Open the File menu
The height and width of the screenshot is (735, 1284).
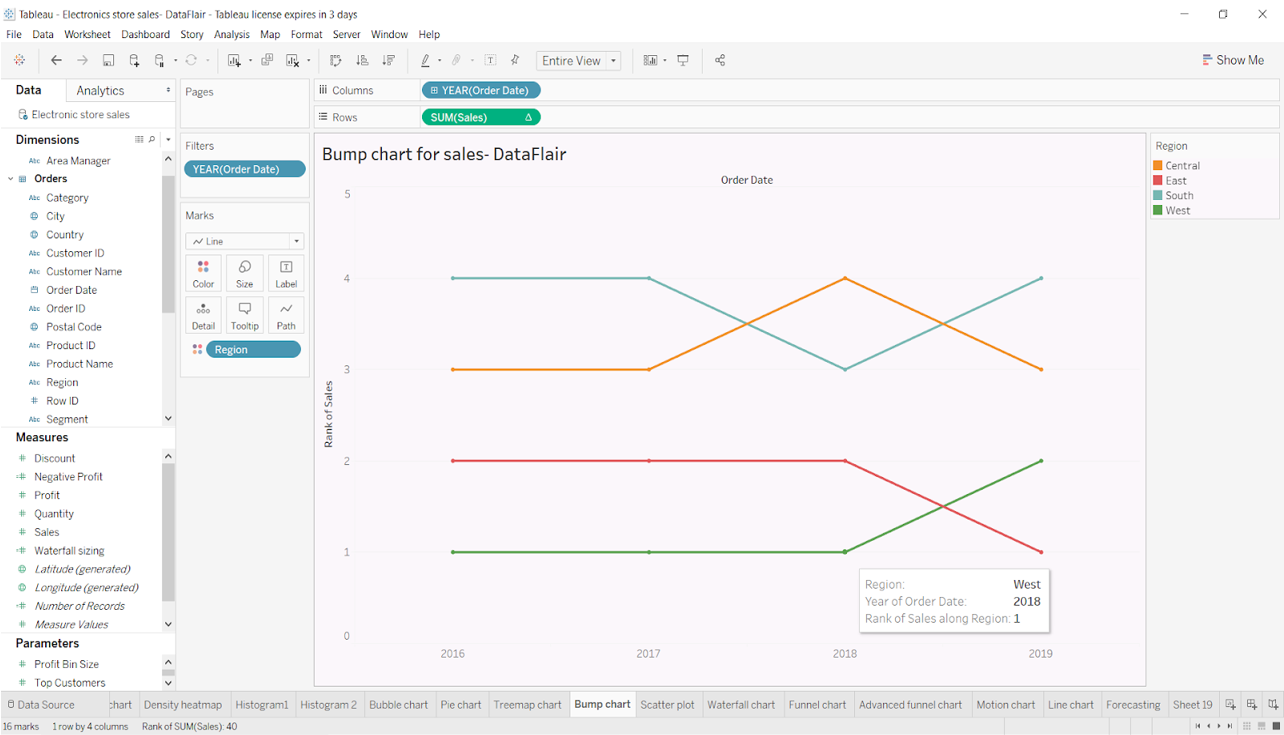point(14,34)
